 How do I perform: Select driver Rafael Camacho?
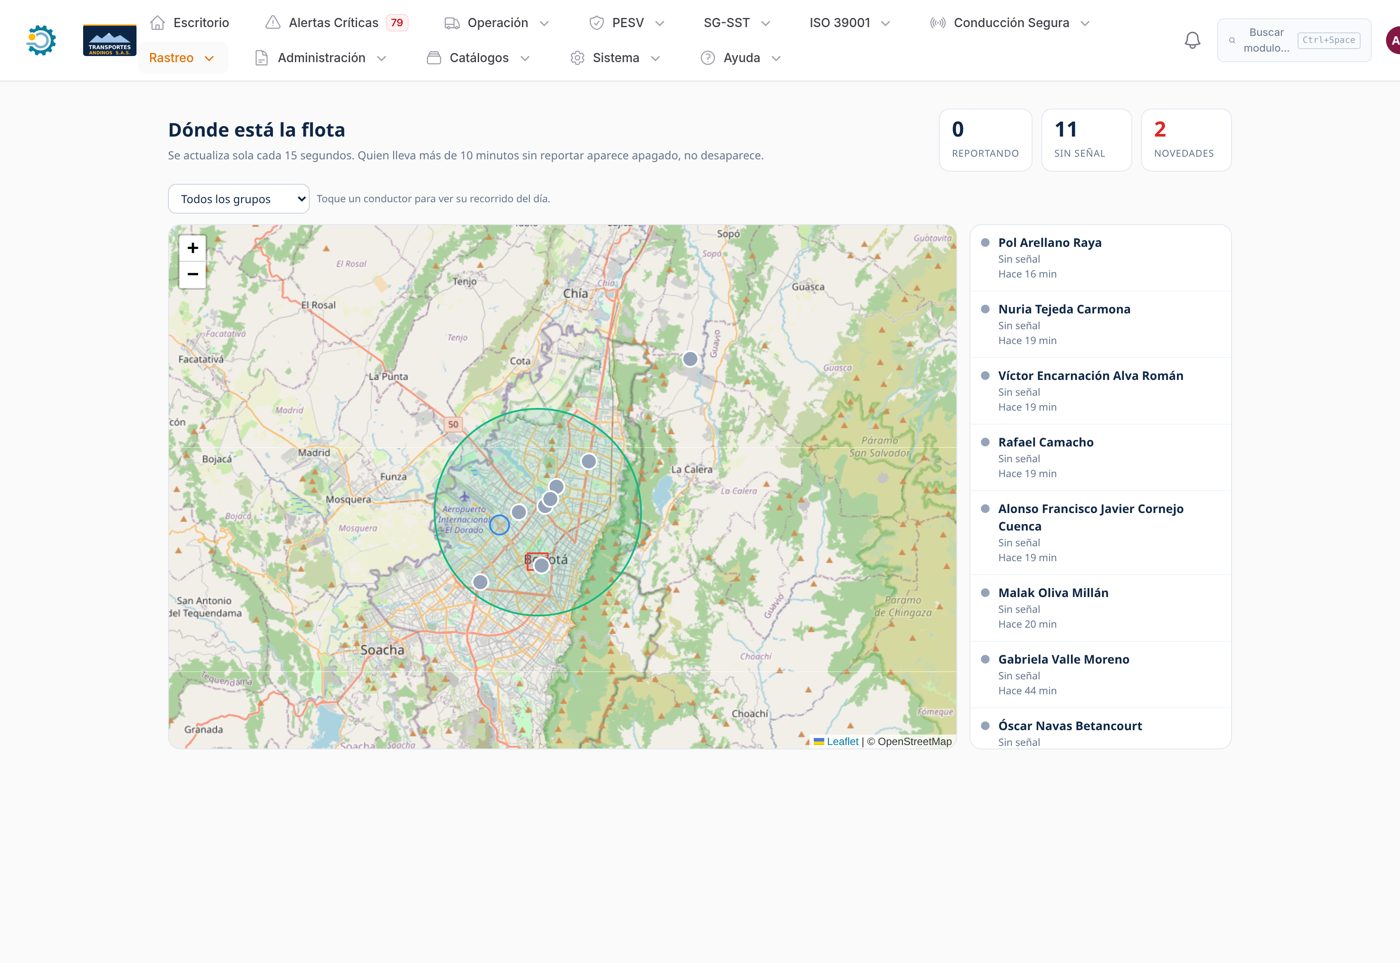click(1100, 457)
